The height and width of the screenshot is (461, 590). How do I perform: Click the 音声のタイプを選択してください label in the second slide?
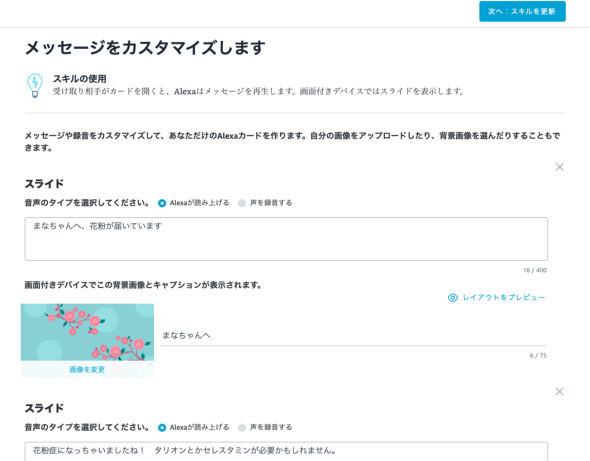click(87, 427)
